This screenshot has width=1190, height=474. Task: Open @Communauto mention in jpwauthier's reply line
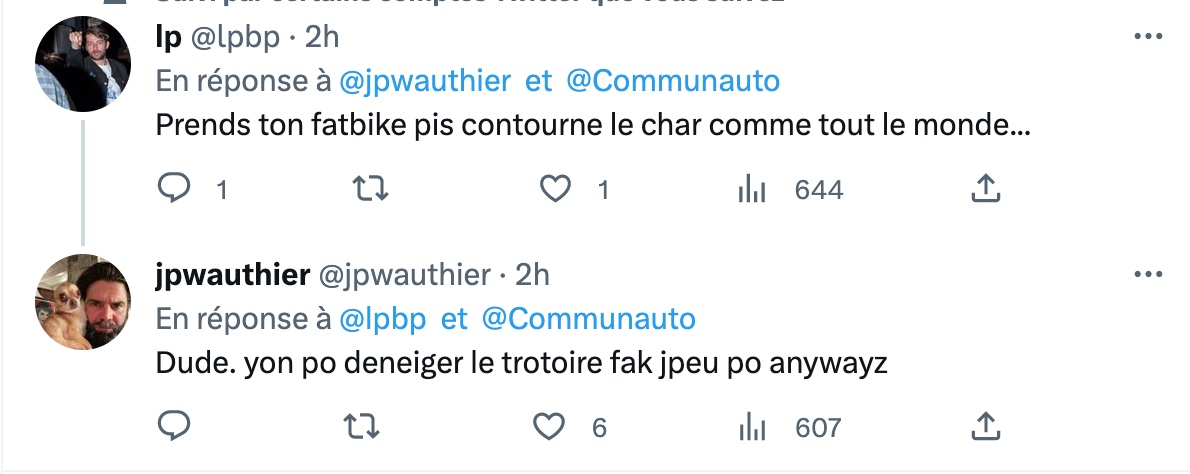pos(588,319)
